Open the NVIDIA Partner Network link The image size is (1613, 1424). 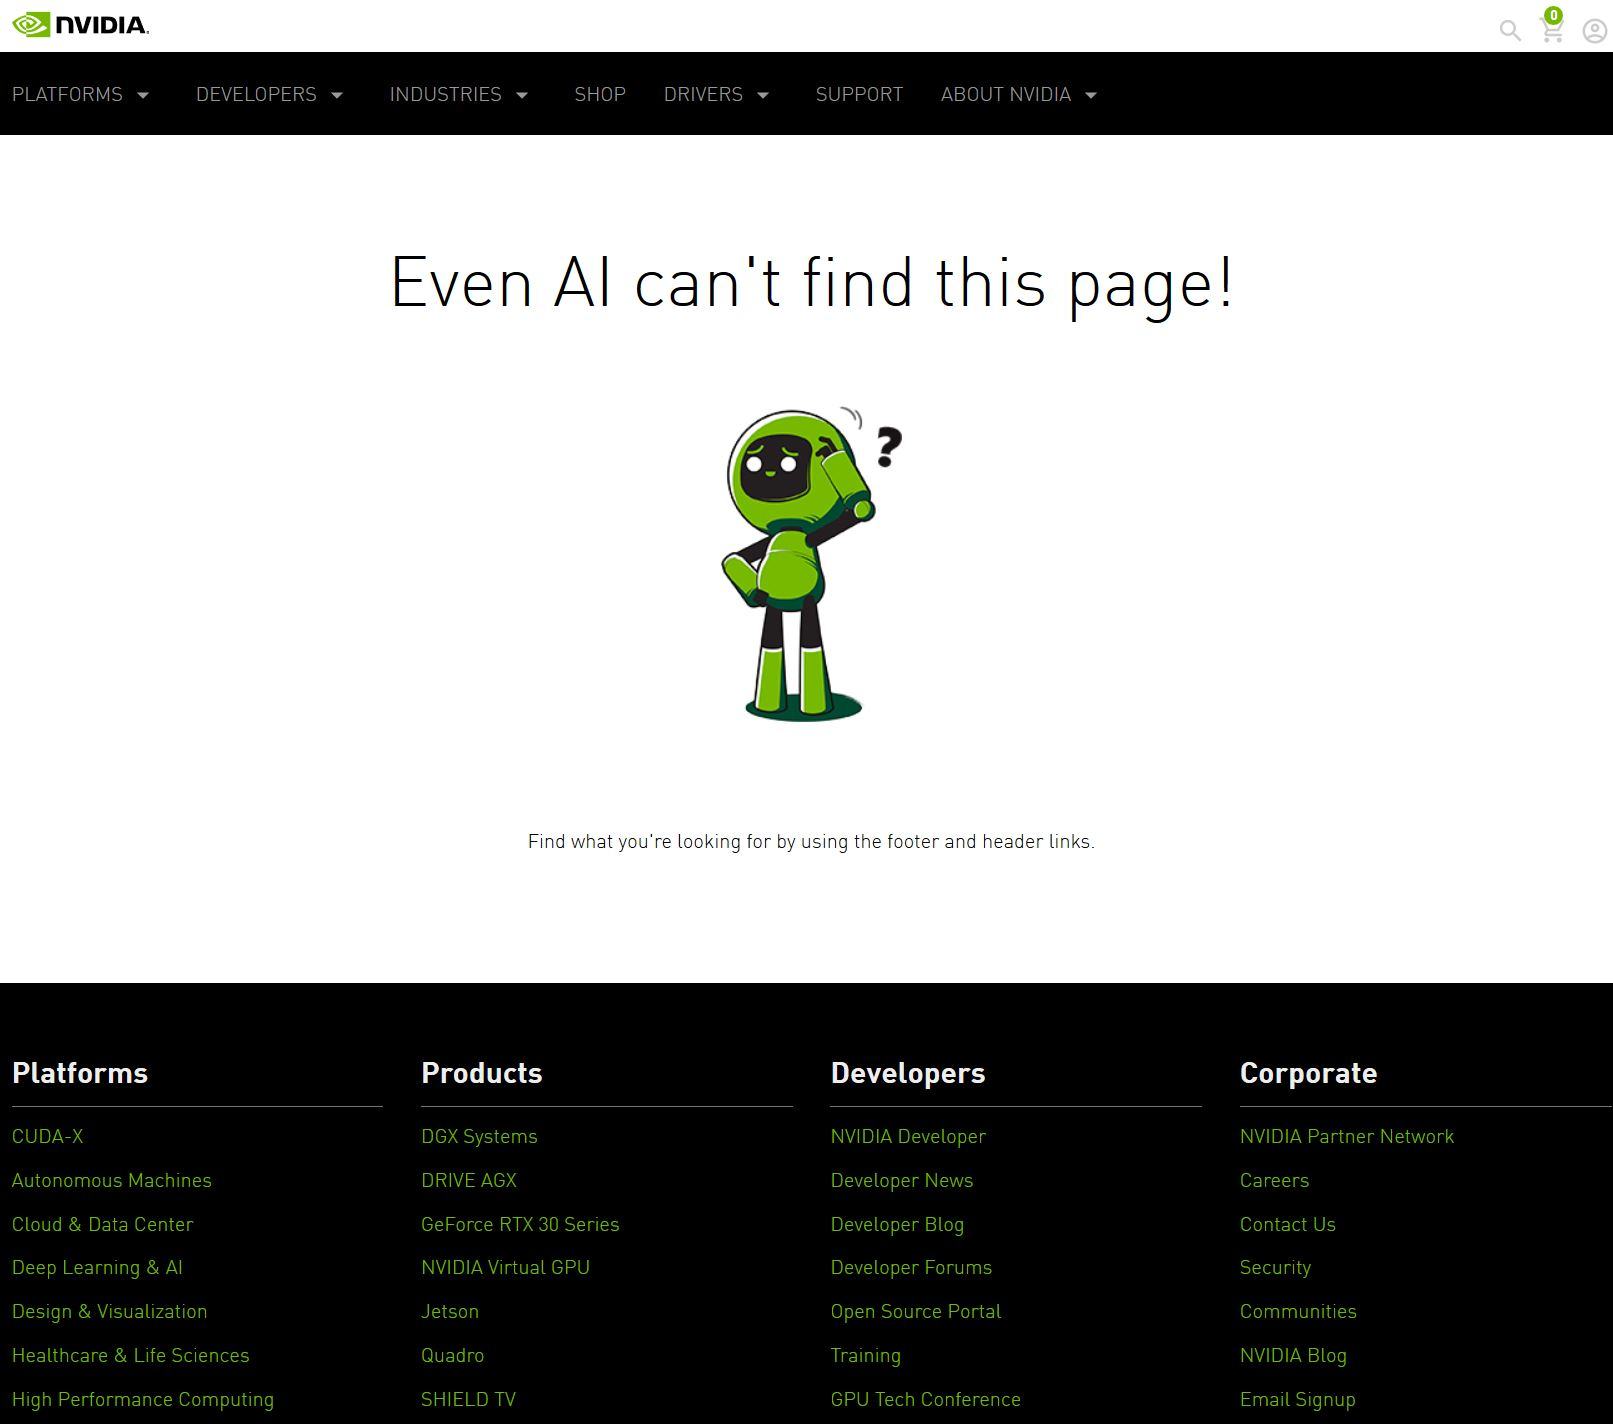[1347, 1136]
